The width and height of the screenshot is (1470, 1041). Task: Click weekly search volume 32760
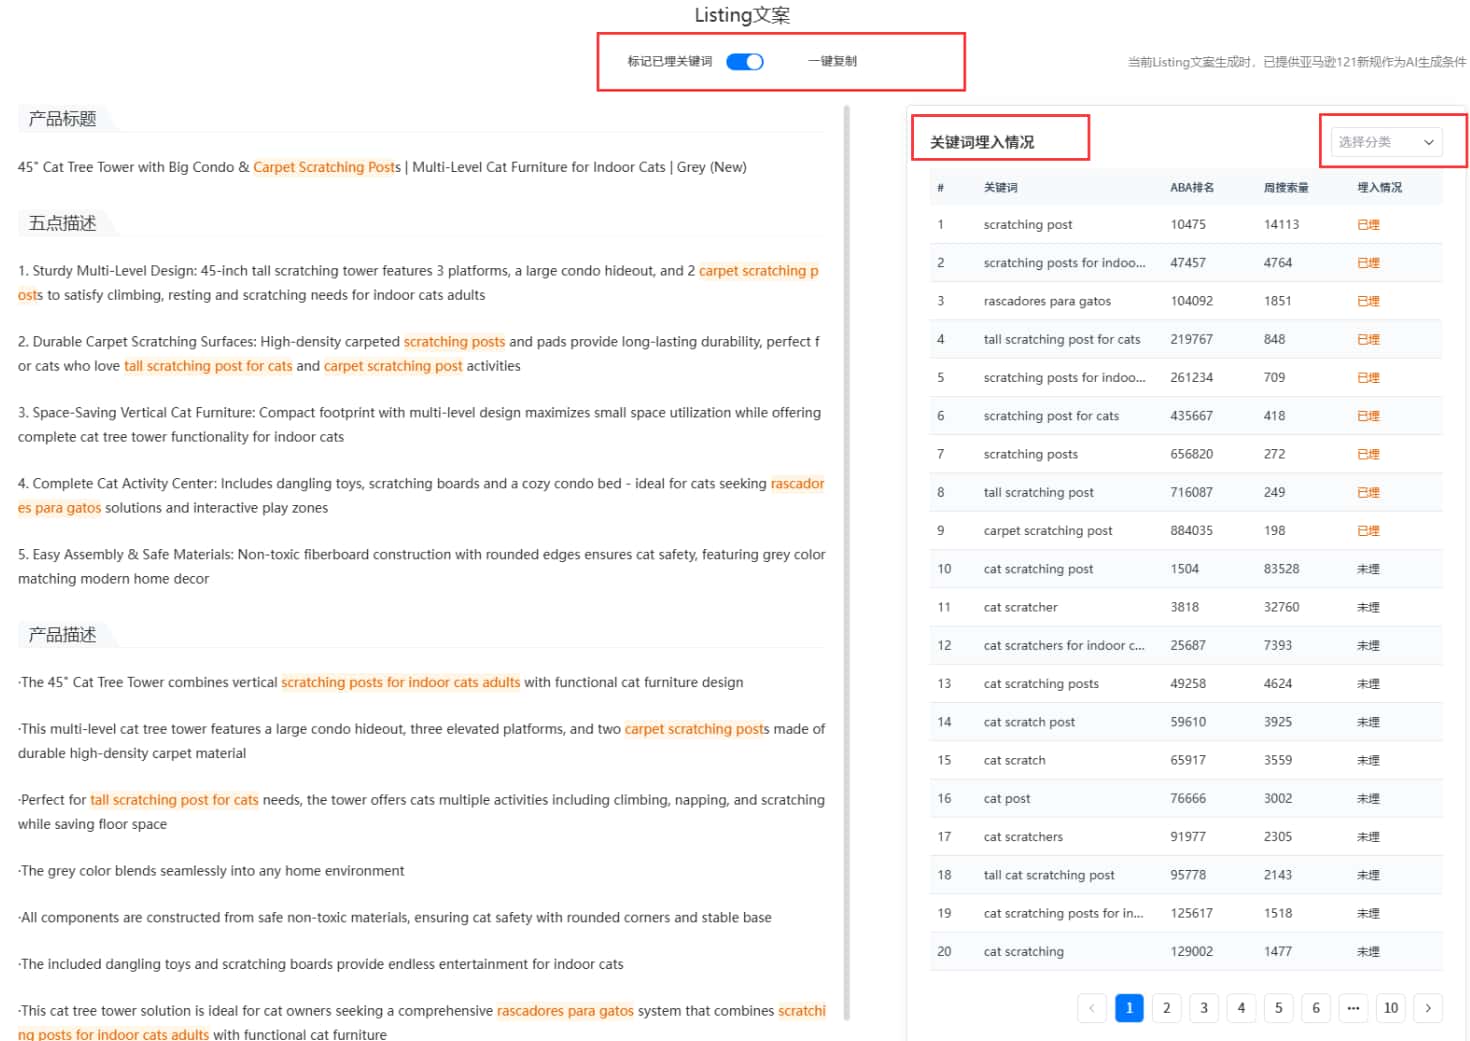[1282, 608]
